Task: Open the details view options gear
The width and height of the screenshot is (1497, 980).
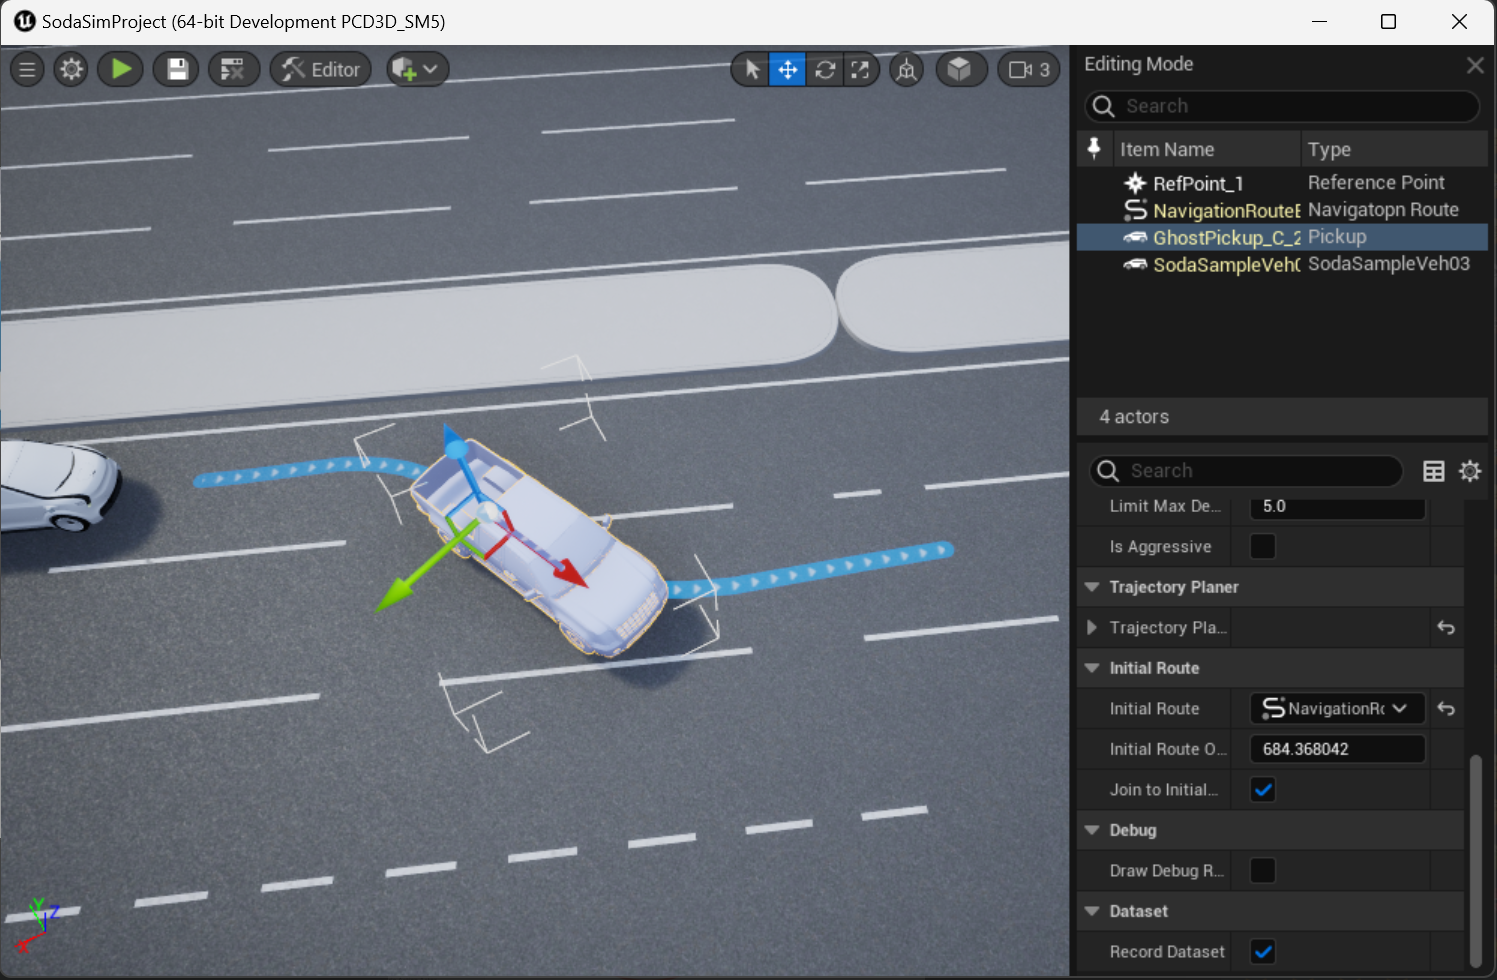Action: coord(1469,471)
